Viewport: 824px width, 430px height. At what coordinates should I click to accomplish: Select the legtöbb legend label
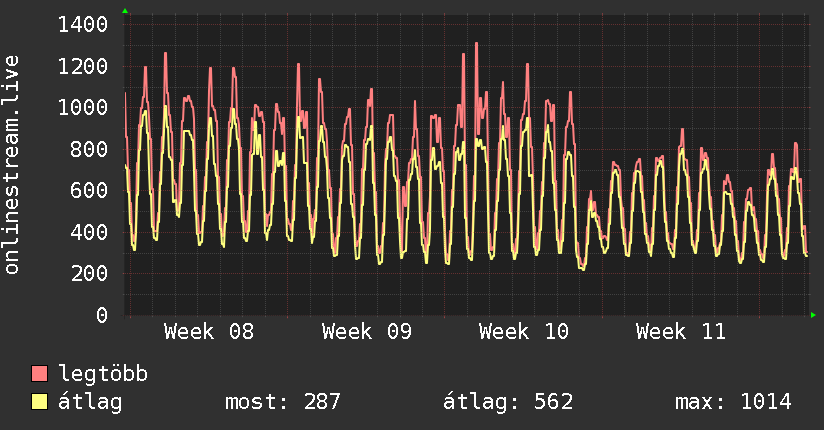[103, 373]
